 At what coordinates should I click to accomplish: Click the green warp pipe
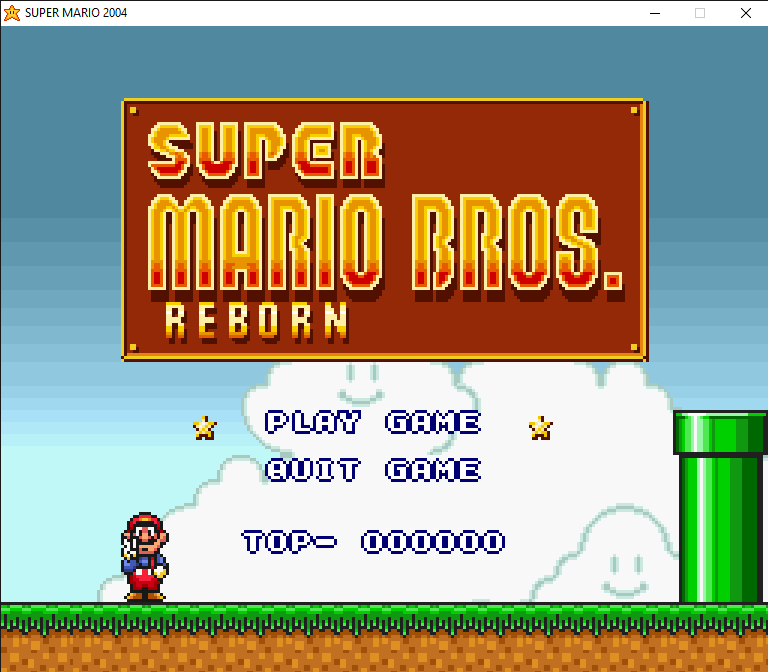tap(720, 506)
